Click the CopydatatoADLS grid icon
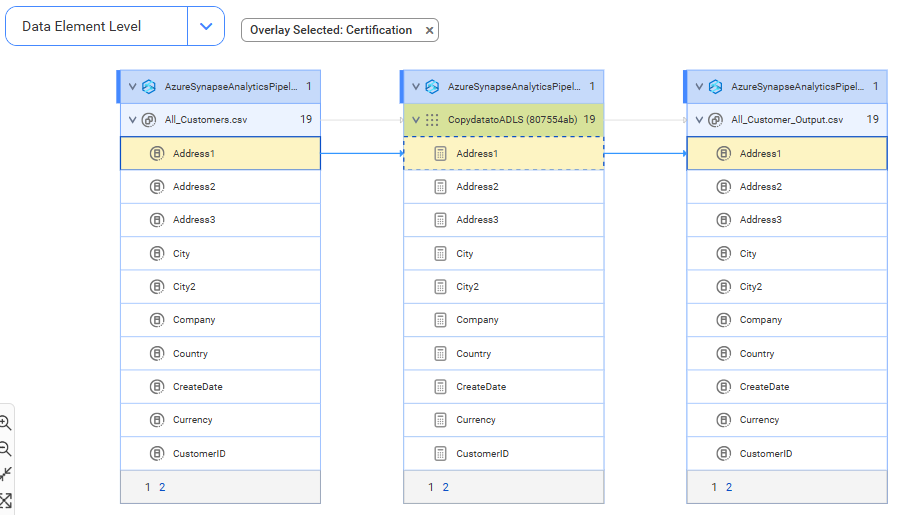 (432, 120)
